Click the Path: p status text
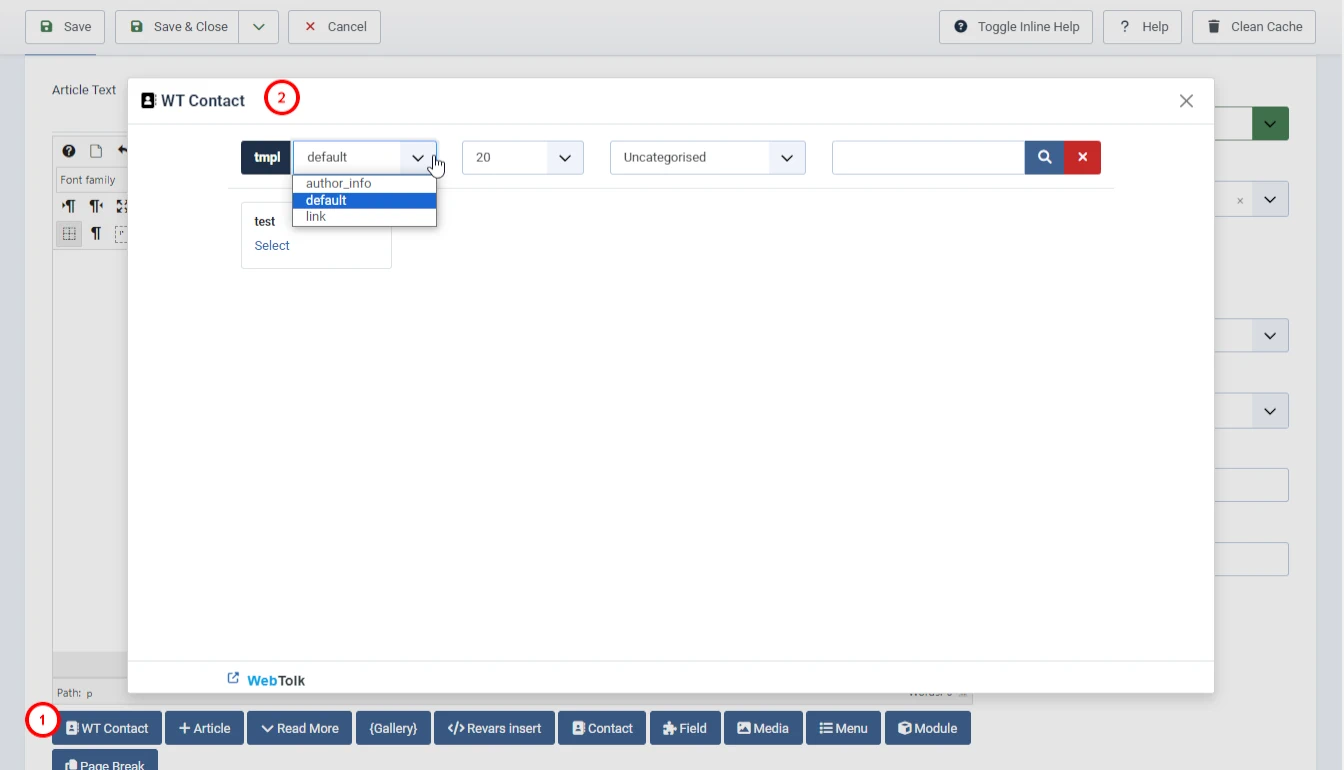The image size is (1344, 770). pos(75,693)
